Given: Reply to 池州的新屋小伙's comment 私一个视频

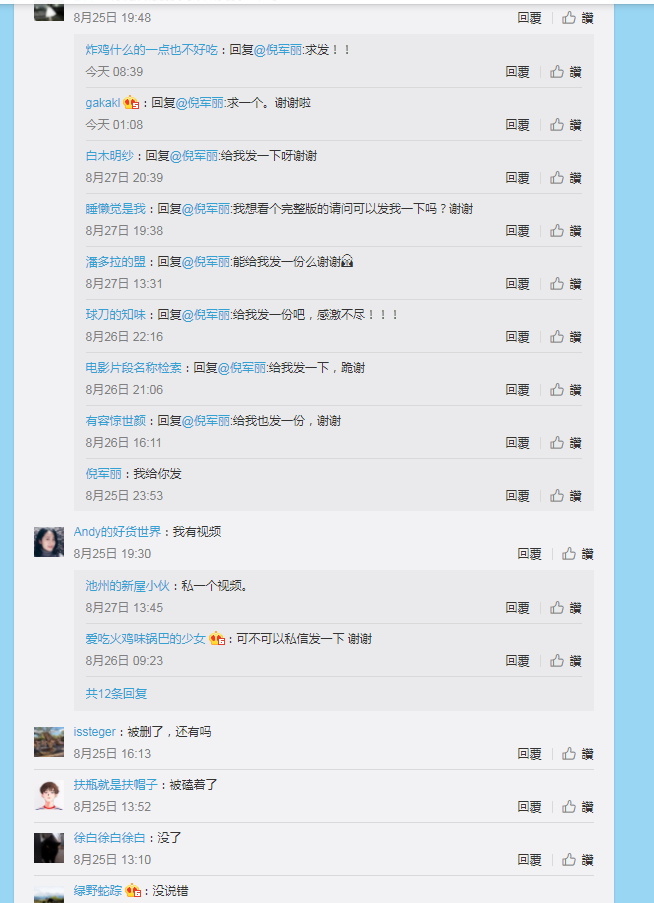Looking at the screenshot, I should 517,608.
